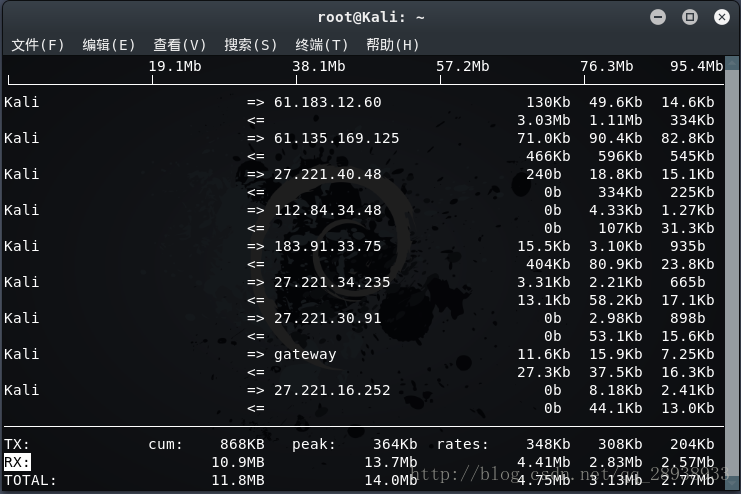Open the 文件(F) menu
The width and height of the screenshot is (741, 494).
point(37,45)
